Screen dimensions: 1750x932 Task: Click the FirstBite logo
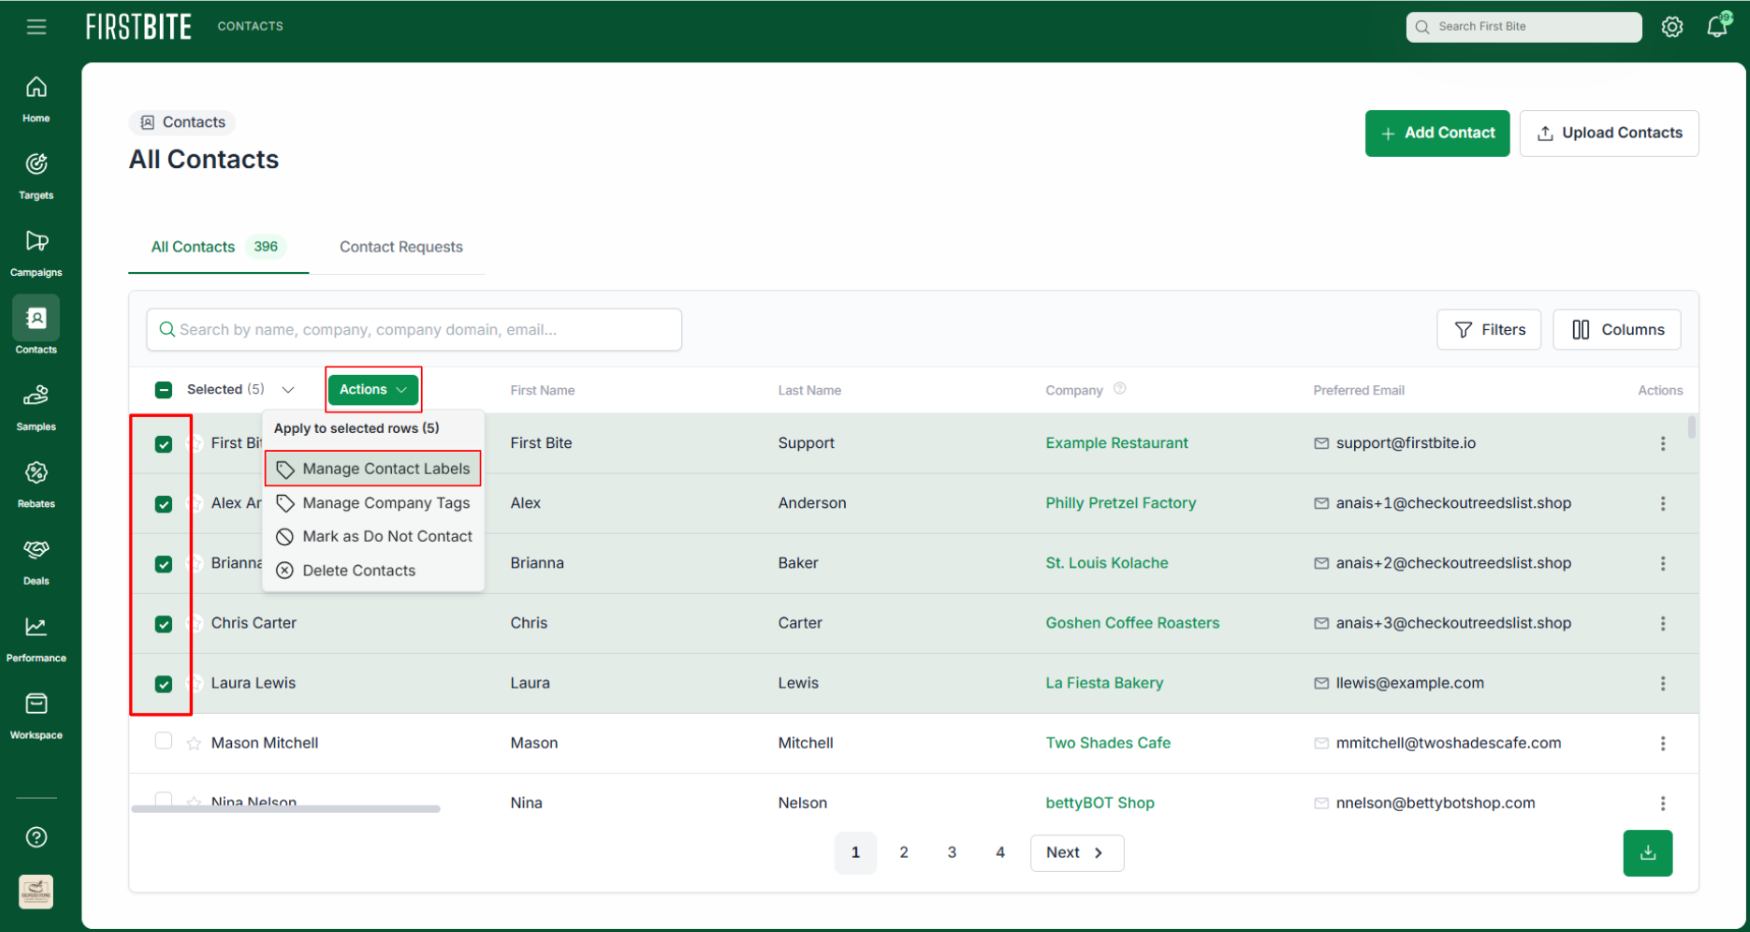click(138, 26)
